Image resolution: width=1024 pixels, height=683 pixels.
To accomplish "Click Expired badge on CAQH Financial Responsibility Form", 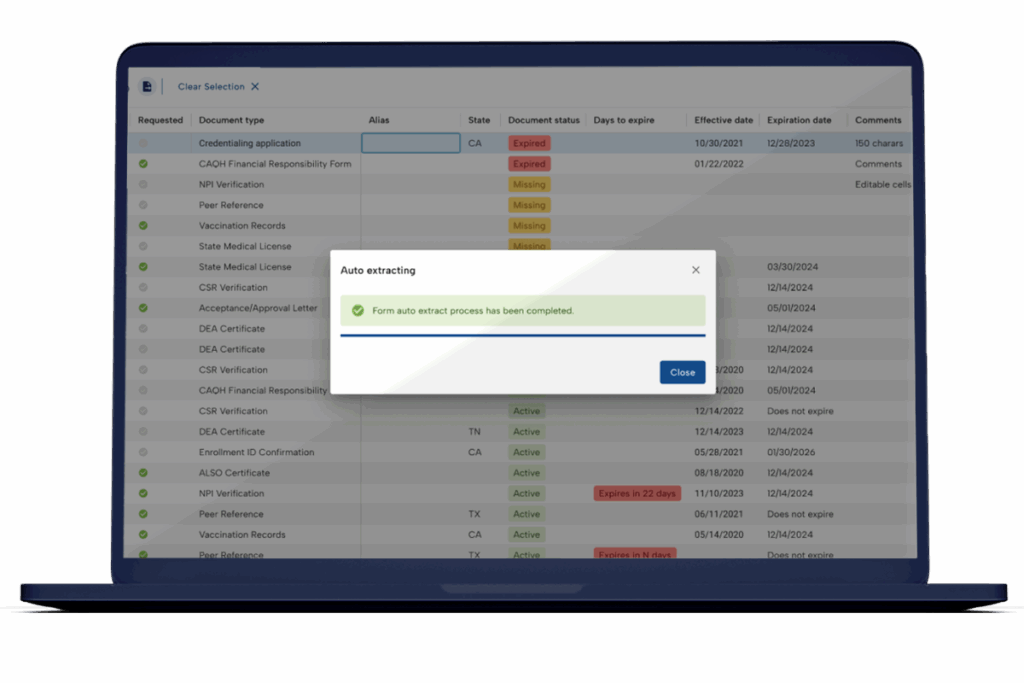I will click(529, 164).
